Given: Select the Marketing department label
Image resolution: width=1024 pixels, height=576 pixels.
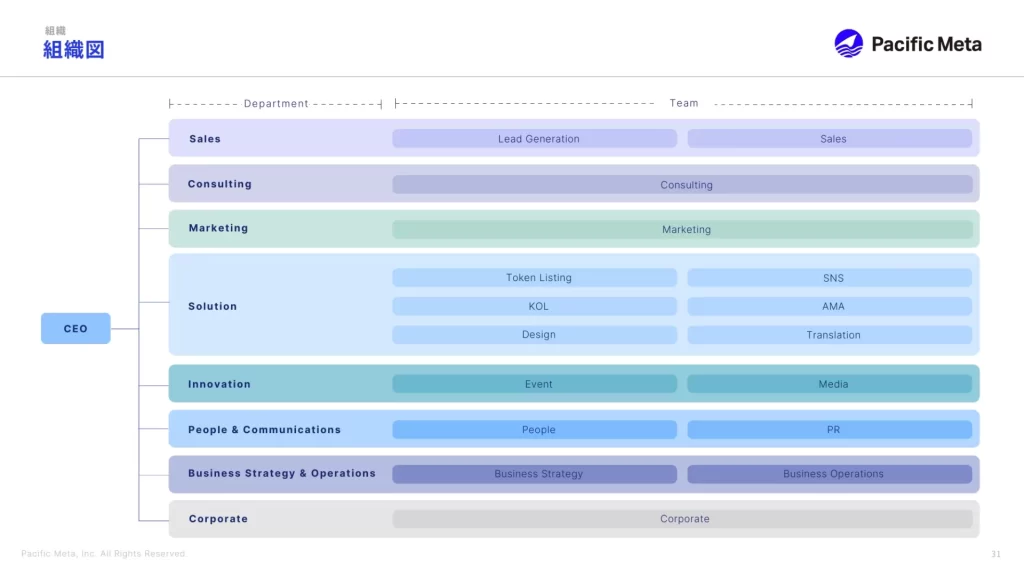Looking at the screenshot, I should (218, 228).
